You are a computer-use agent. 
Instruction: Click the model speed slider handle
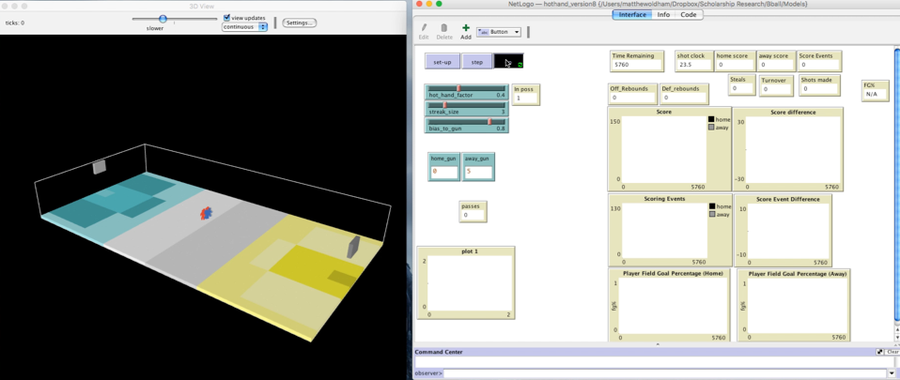[x=163, y=19]
